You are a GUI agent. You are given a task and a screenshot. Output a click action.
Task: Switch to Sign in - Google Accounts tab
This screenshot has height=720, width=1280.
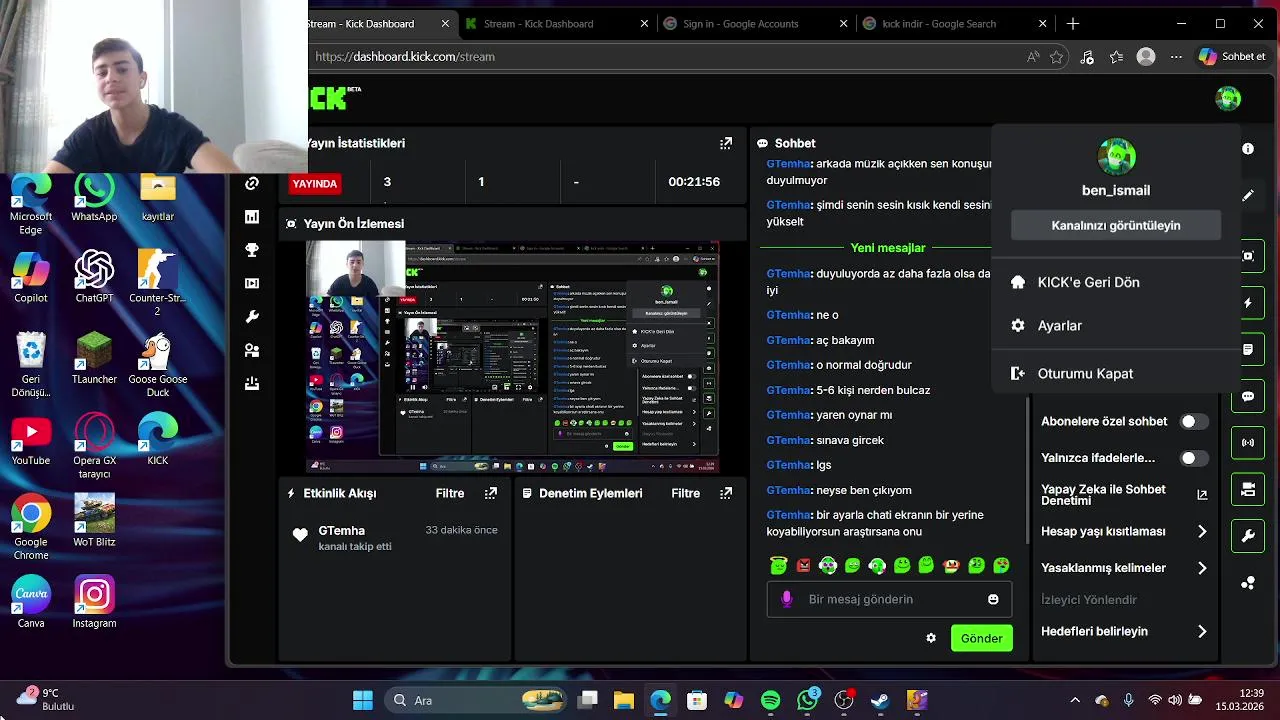pos(757,23)
